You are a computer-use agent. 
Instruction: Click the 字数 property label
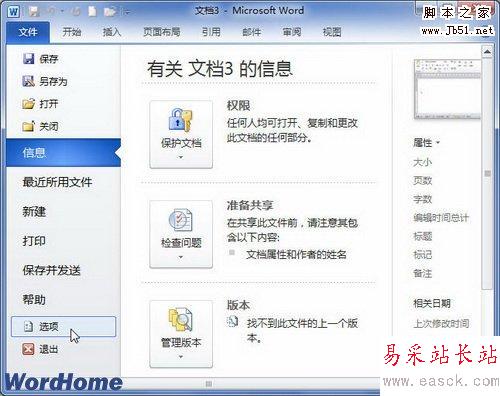pyautogui.click(x=423, y=199)
